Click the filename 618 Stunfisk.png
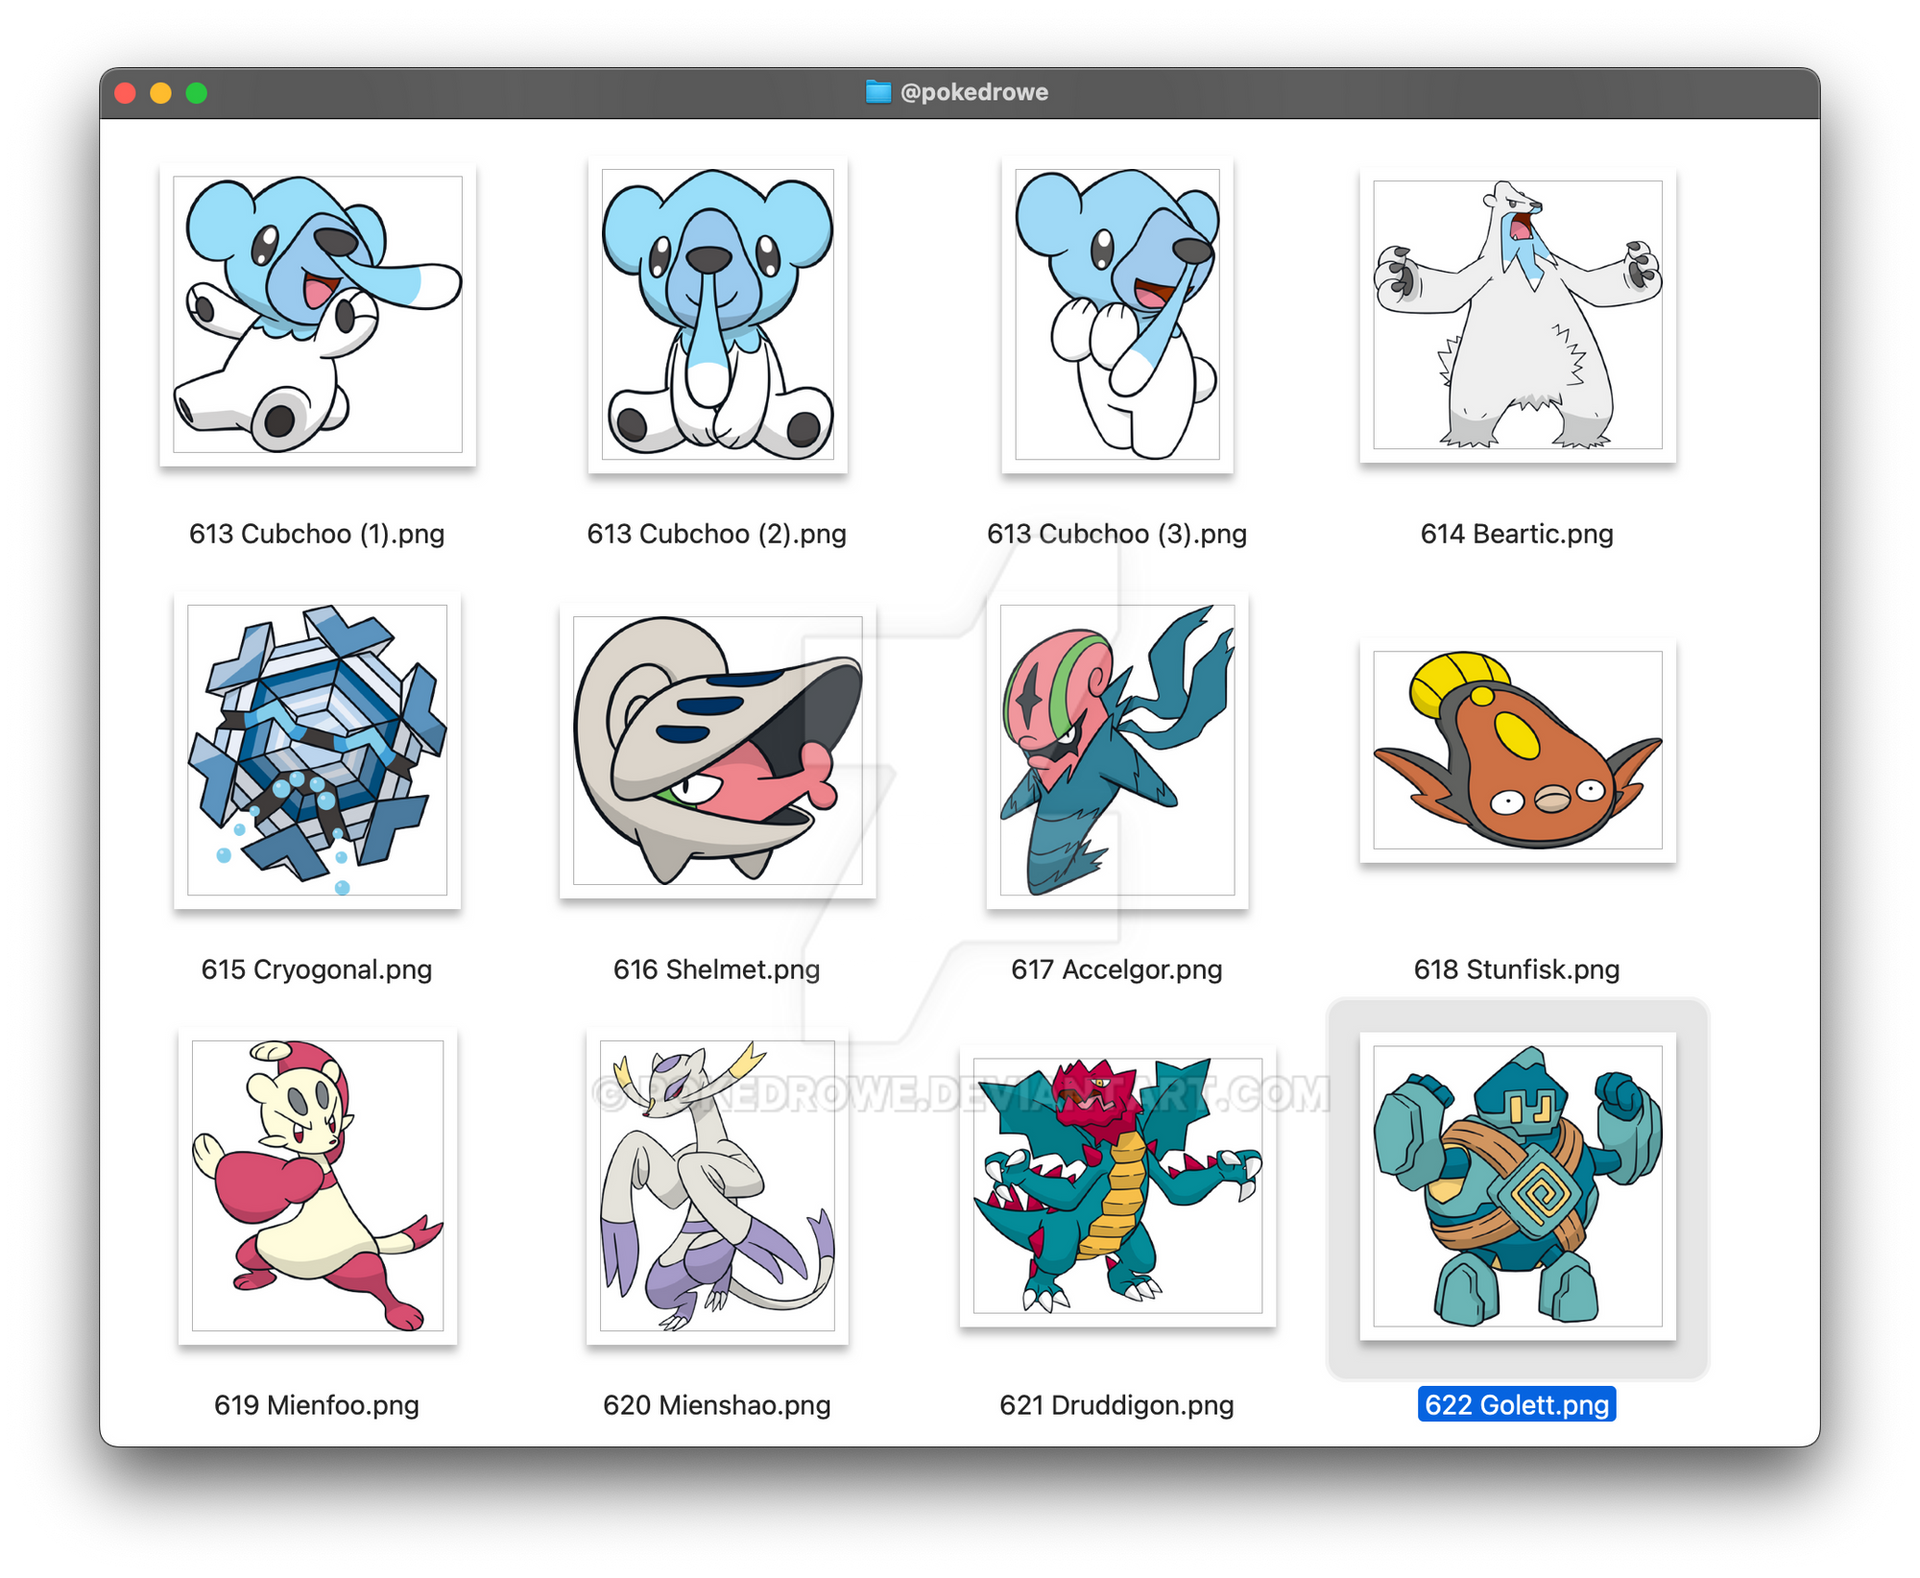This screenshot has width=1920, height=1578. coord(1517,969)
